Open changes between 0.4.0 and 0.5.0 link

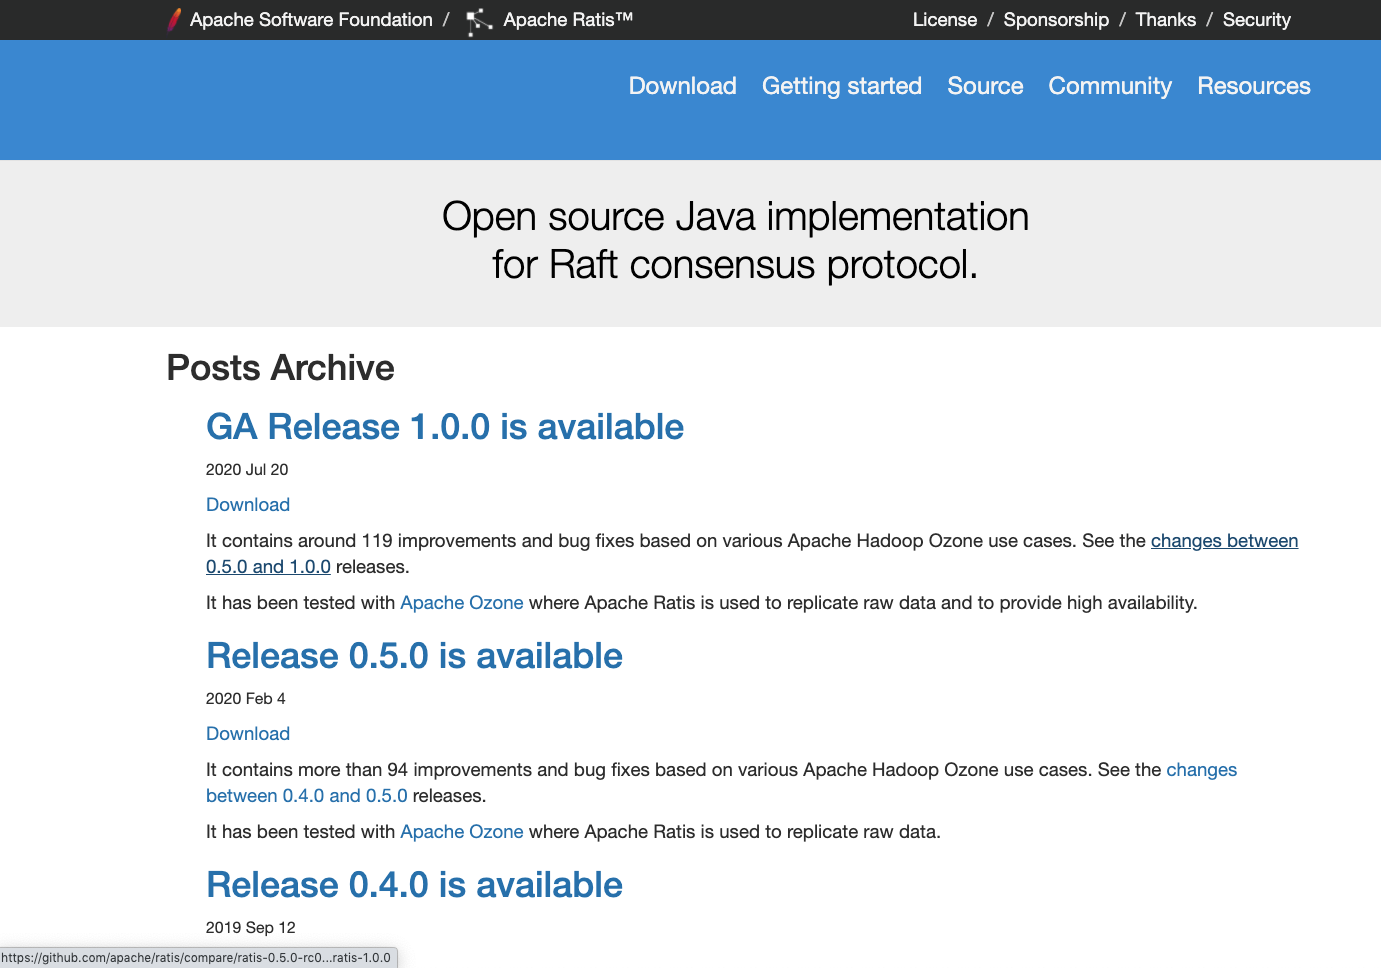(x=307, y=796)
